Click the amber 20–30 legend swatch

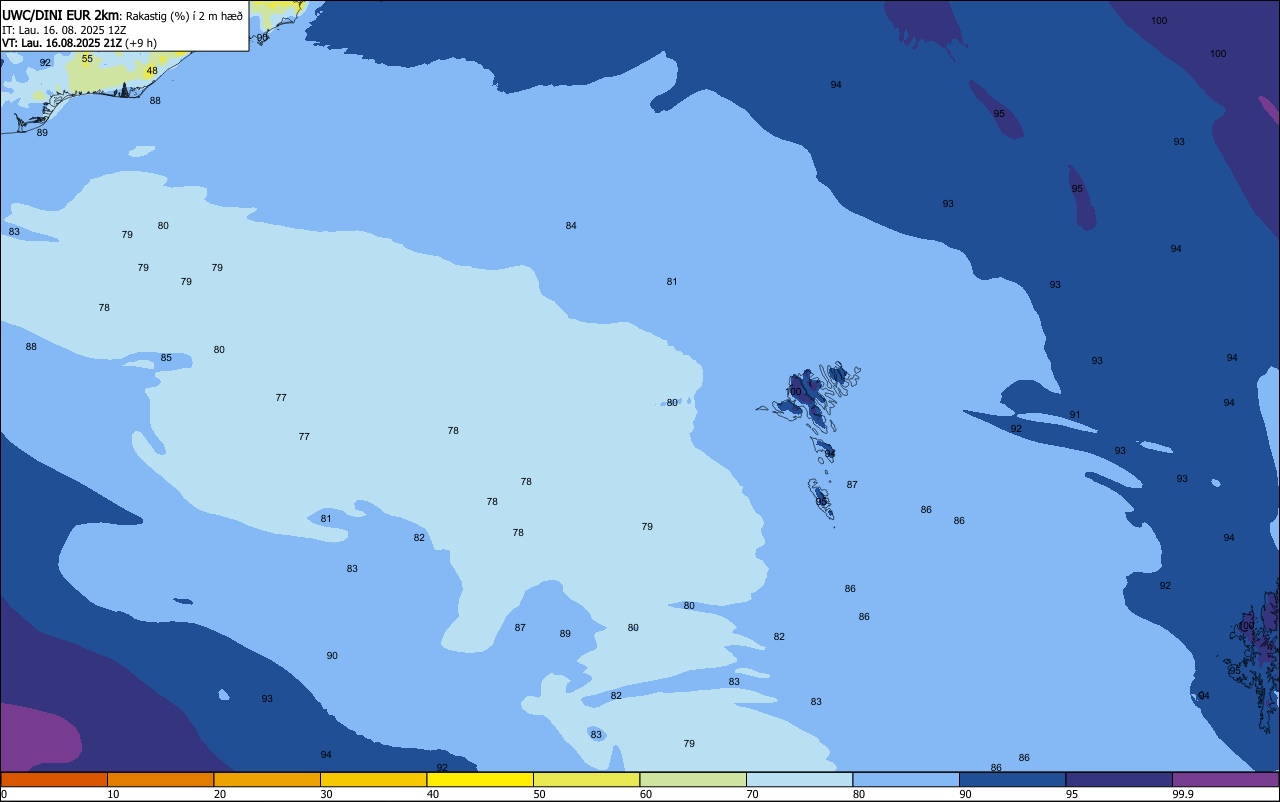coord(267,779)
